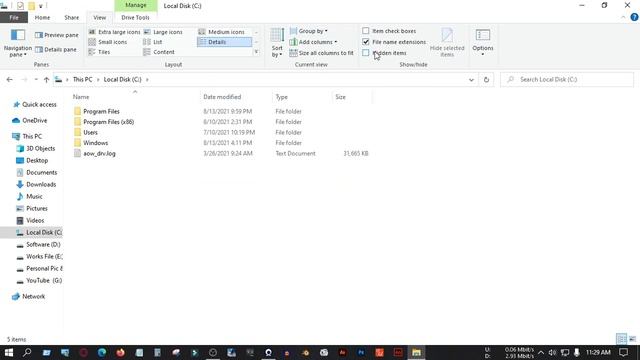Toggle the Details pane
The height and width of the screenshot is (360, 640).
[x=56, y=49]
